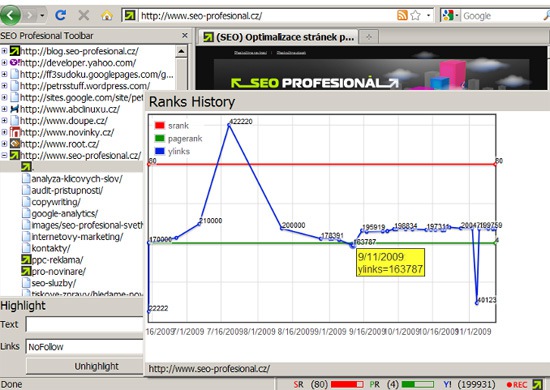Click the REC record indicator
Image resolution: width=550 pixels, height=390 pixels.
point(517,385)
